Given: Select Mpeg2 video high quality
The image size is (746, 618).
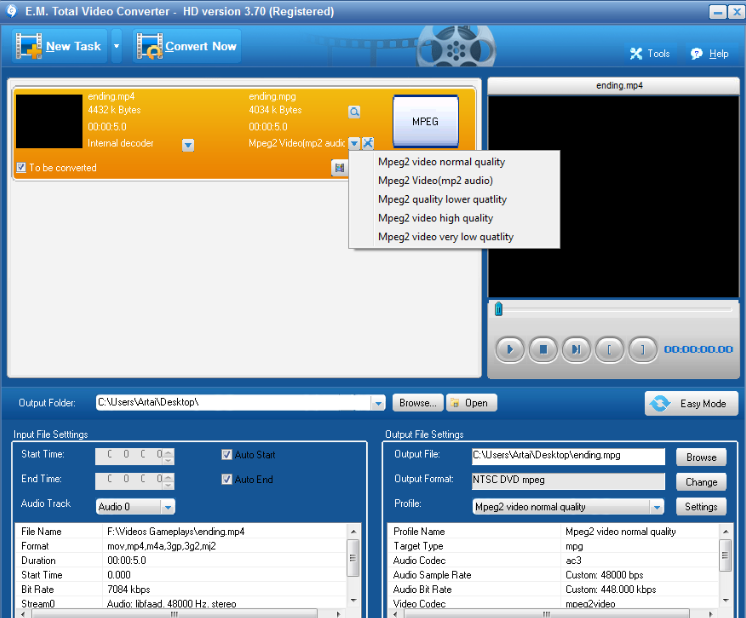Looking at the screenshot, I should [435, 218].
